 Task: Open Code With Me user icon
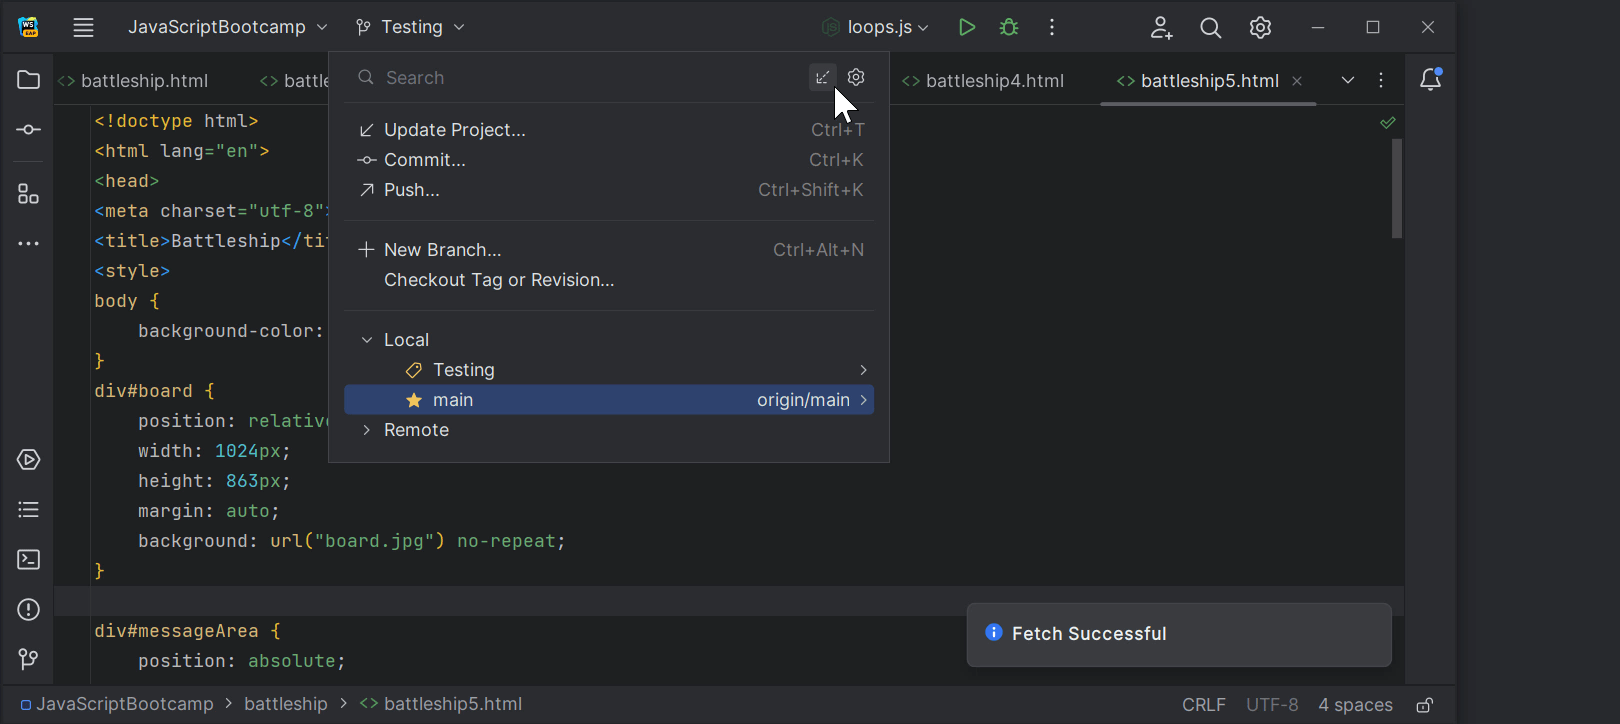click(x=1160, y=27)
